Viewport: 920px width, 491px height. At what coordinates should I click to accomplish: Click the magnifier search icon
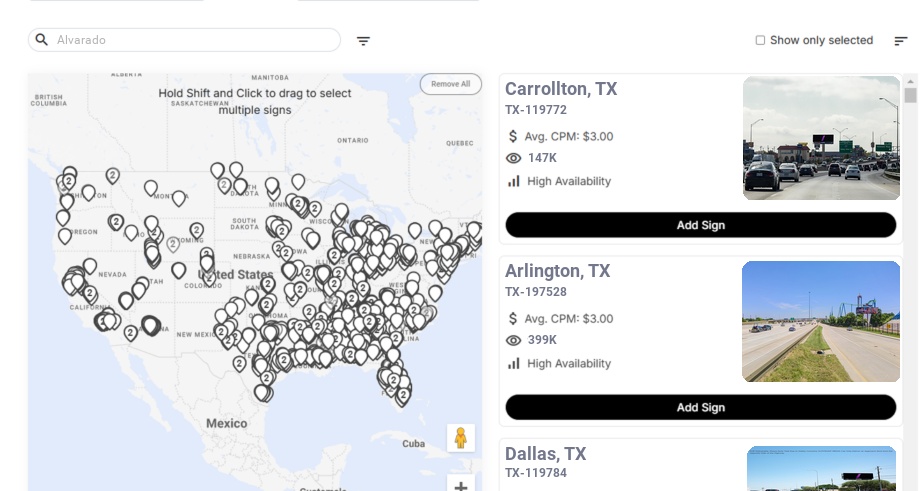(42, 40)
